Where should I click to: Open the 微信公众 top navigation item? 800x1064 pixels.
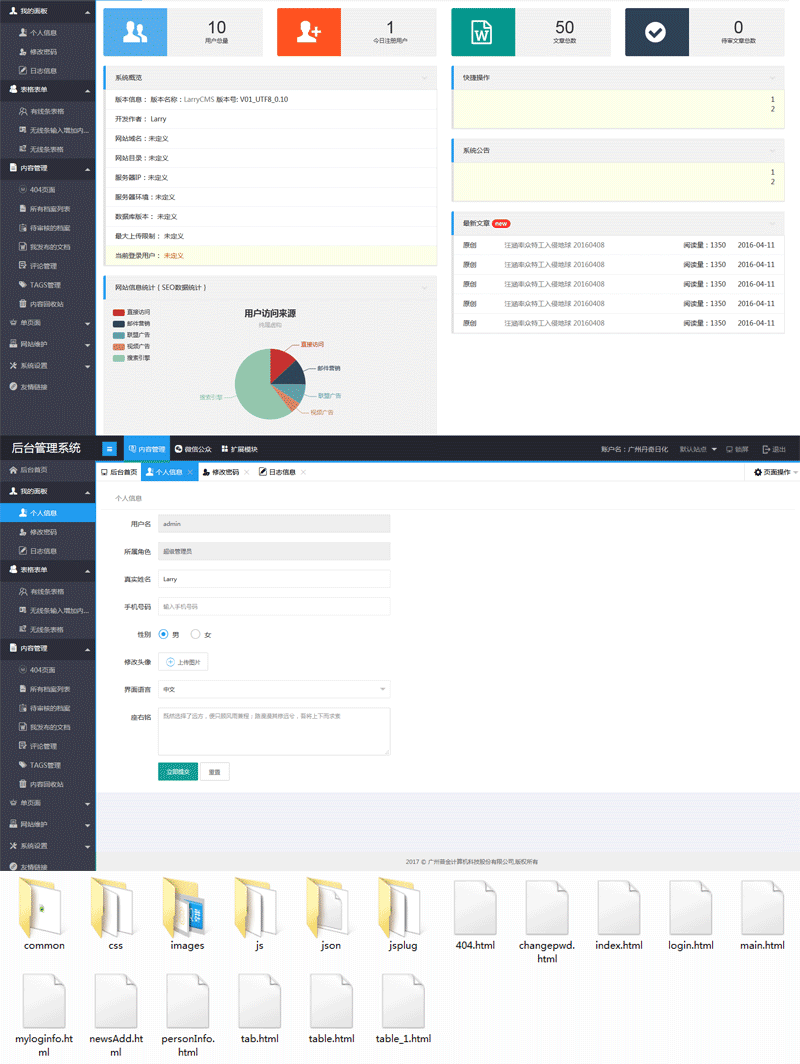click(192, 450)
